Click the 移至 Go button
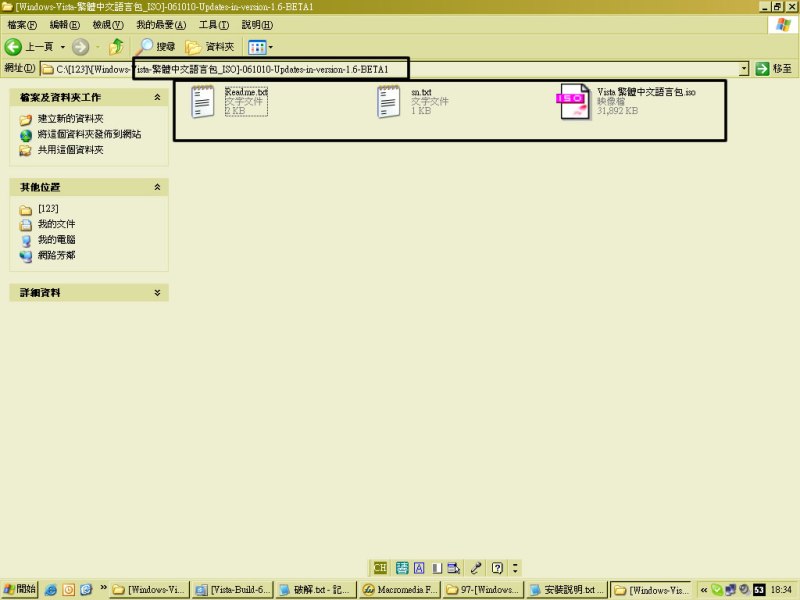This screenshot has width=800, height=600. 774,69
